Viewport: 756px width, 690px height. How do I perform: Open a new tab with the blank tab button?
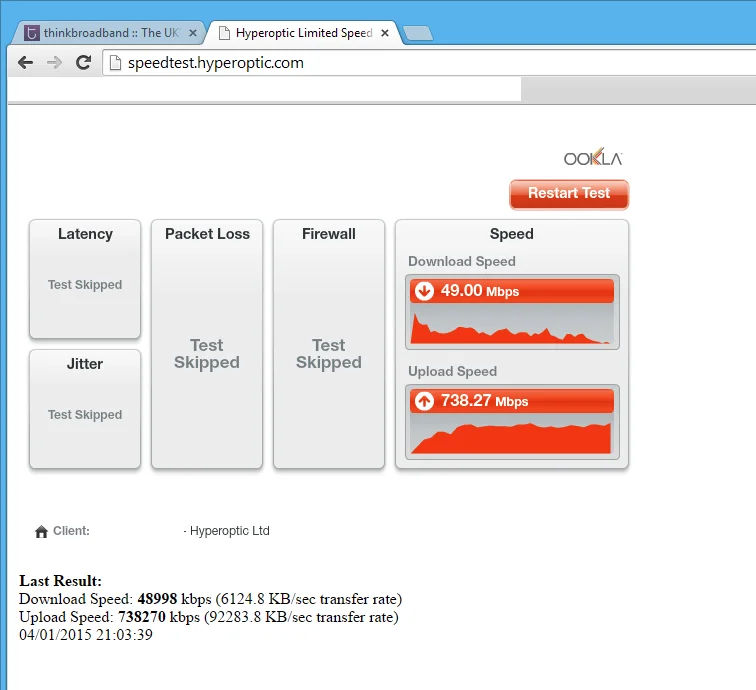418,33
